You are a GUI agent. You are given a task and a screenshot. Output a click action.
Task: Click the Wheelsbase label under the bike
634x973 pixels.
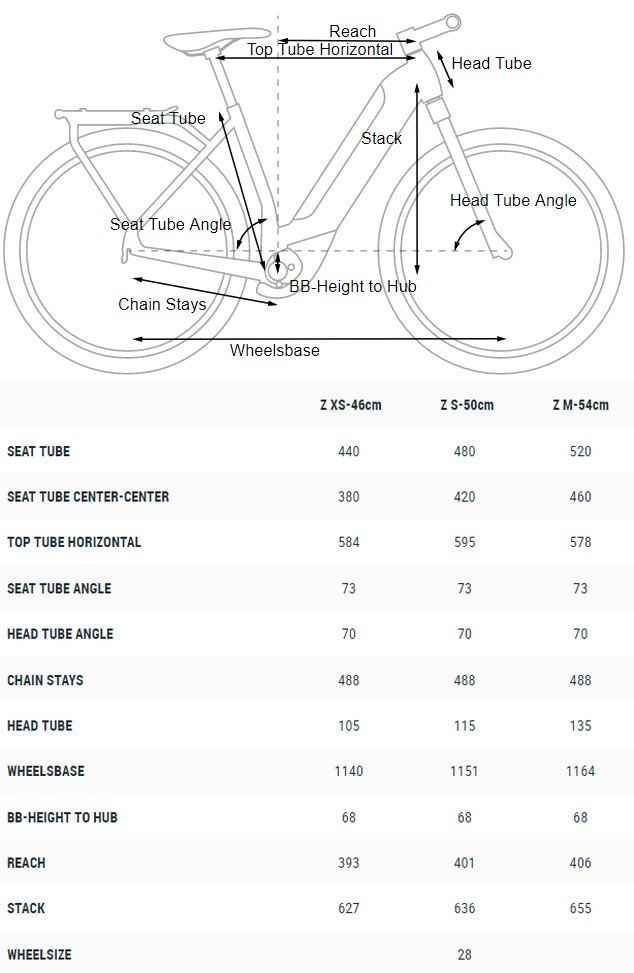275,350
